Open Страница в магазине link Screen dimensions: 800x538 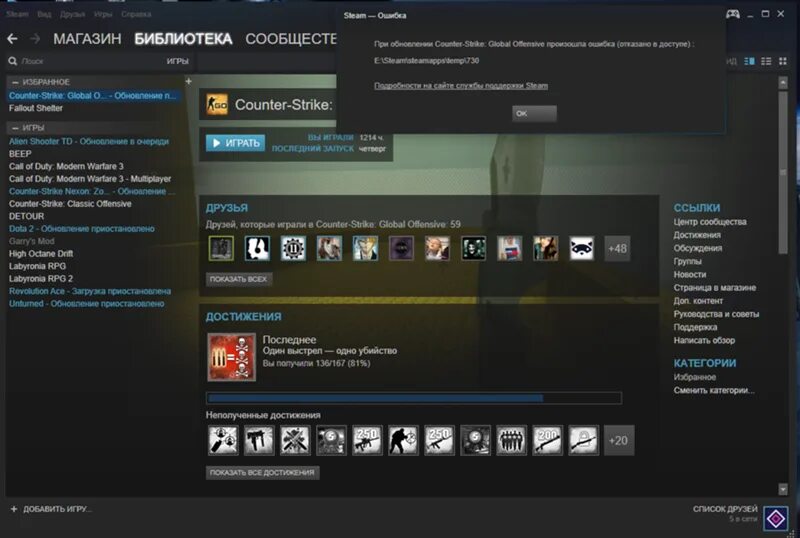point(714,287)
